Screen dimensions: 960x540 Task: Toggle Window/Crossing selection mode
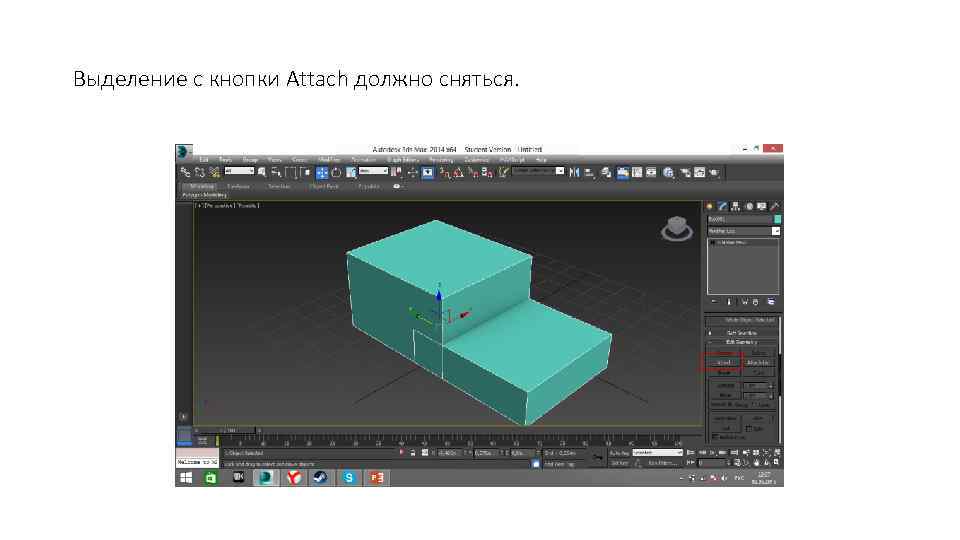coord(305,173)
